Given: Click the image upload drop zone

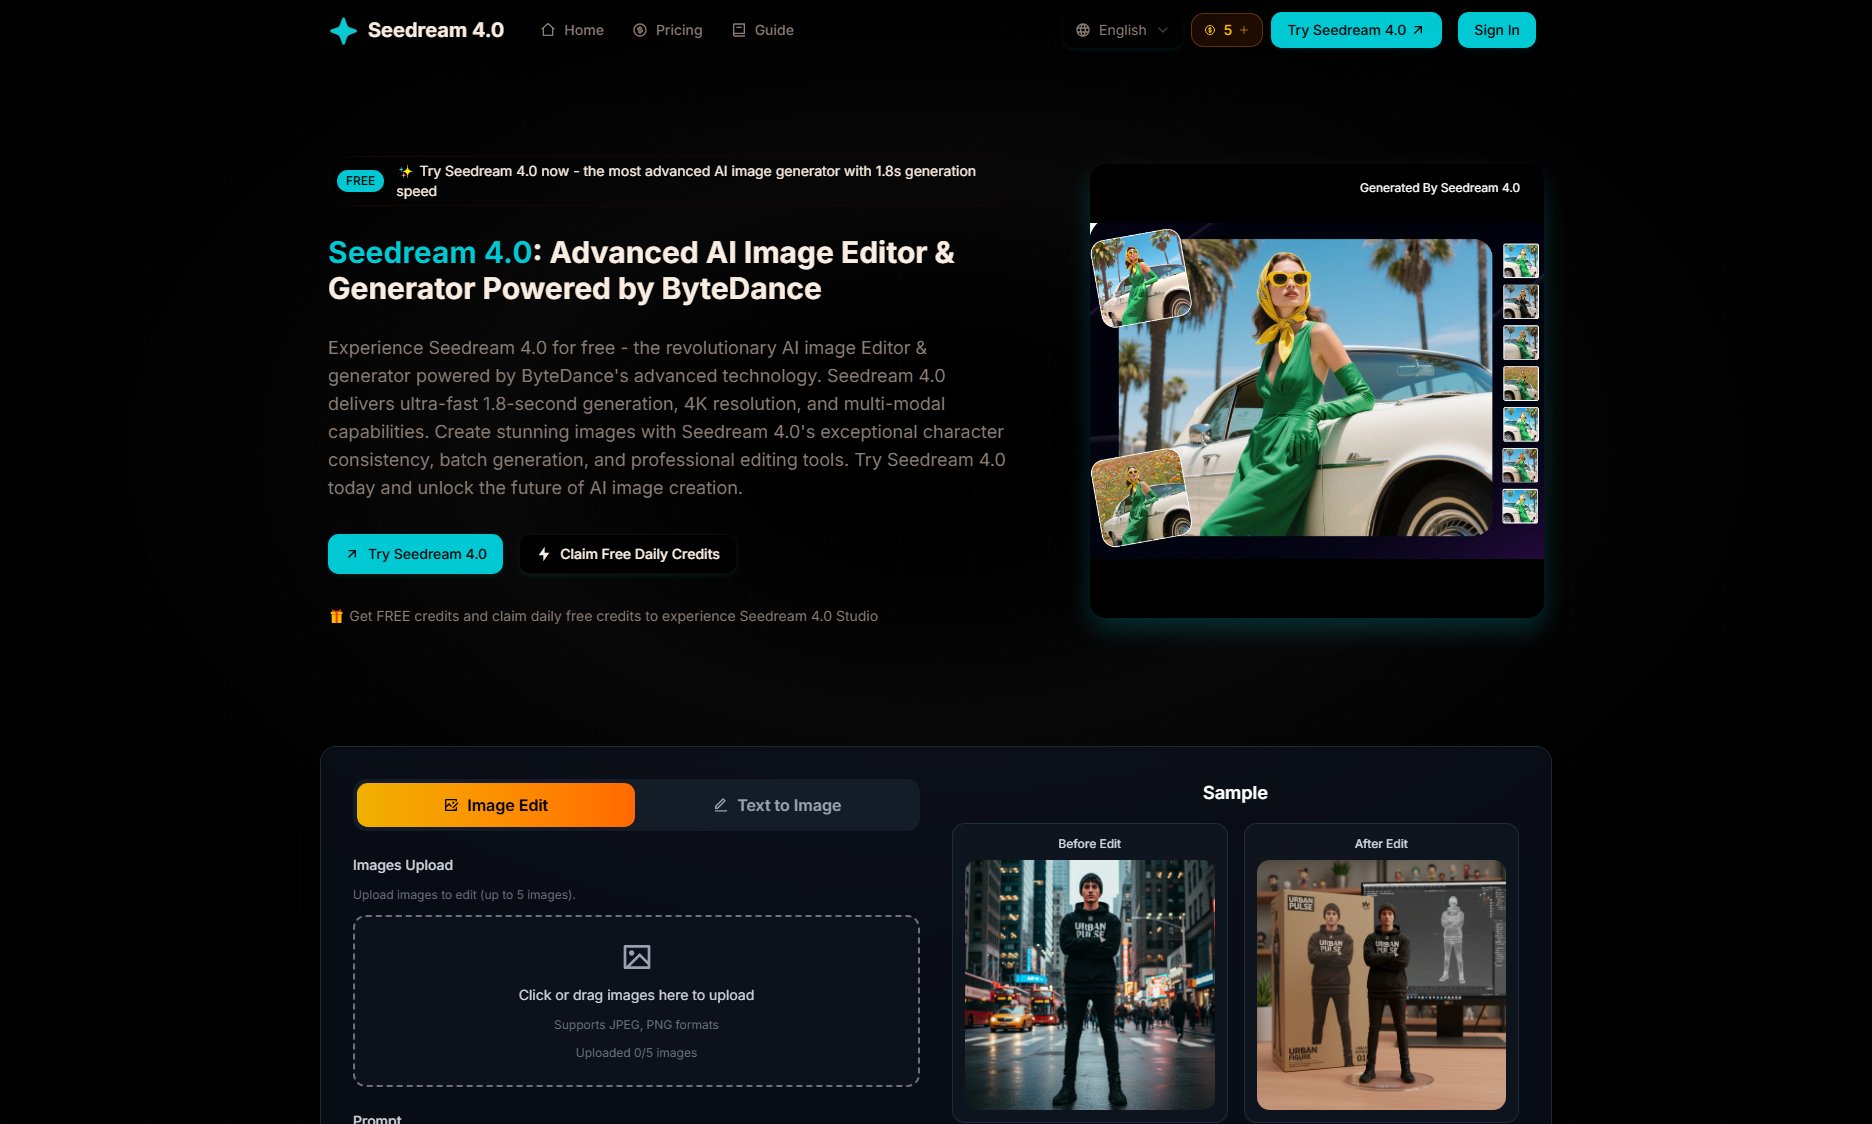Looking at the screenshot, I should pyautogui.click(x=636, y=1001).
